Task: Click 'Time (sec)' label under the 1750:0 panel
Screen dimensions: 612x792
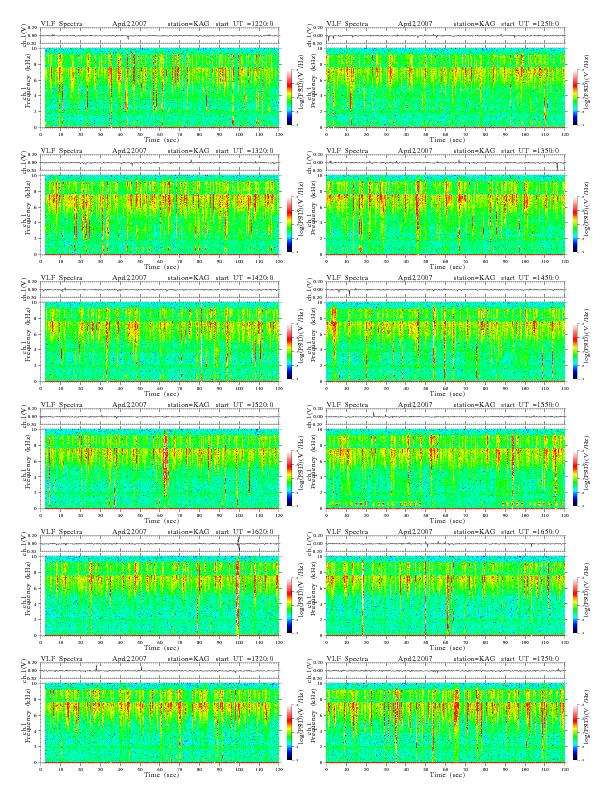Action: [446, 774]
